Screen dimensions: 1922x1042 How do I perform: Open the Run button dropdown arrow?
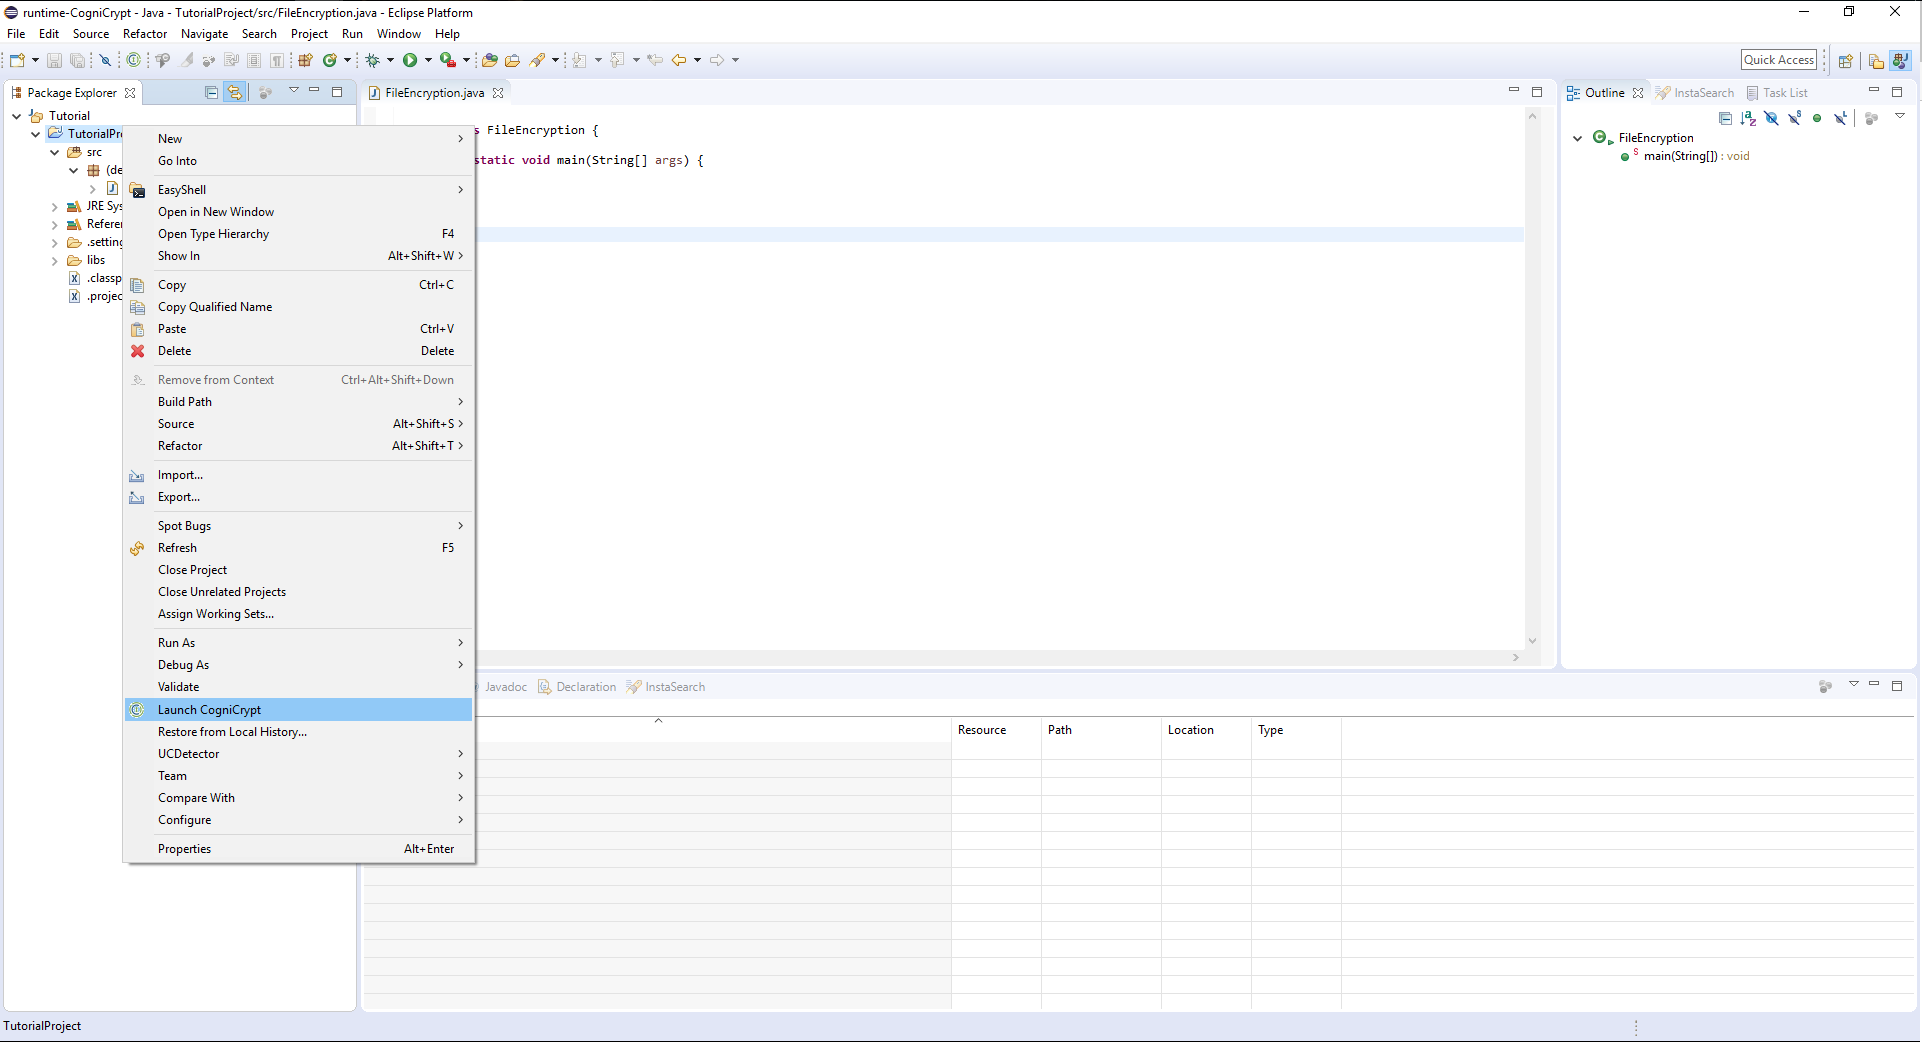tap(428, 60)
